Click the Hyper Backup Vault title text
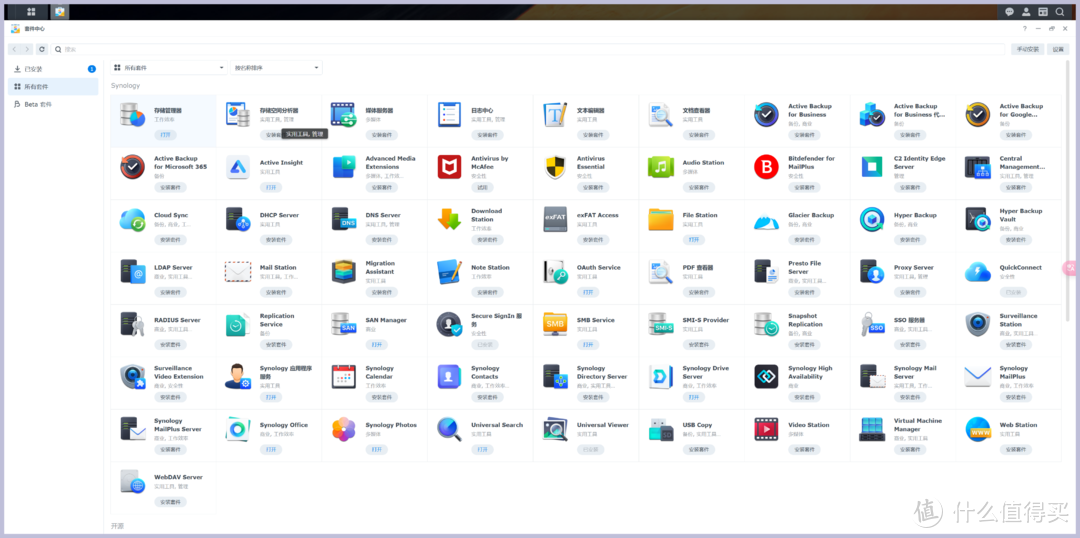1080x538 pixels. tap(1021, 215)
